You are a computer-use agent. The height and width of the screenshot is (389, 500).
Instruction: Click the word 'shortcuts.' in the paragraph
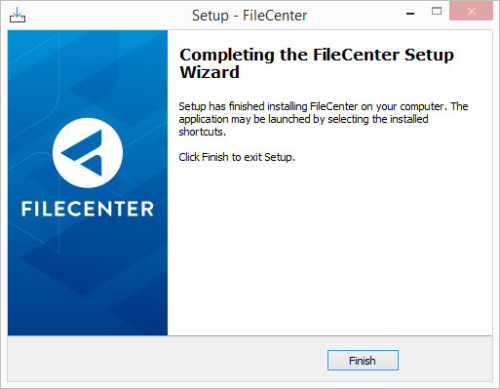(x=202, y=132)
